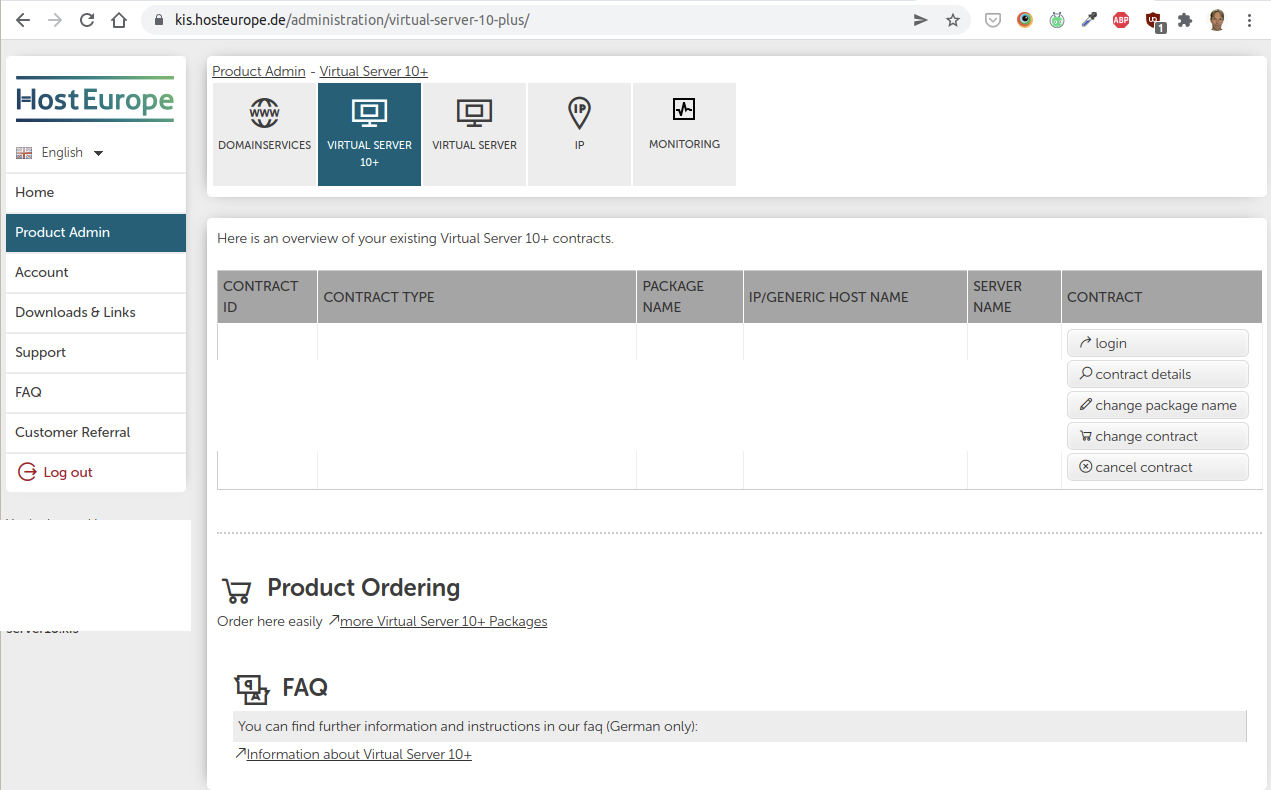Open Chrome's three-dot menu

coord(1250,20)
